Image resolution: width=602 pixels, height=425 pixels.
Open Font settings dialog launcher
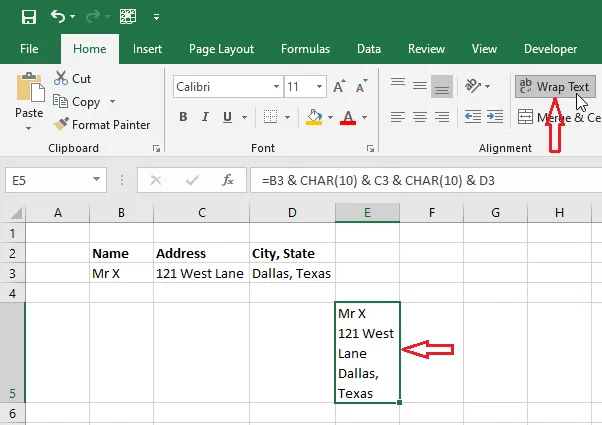(x=370, y=149)
